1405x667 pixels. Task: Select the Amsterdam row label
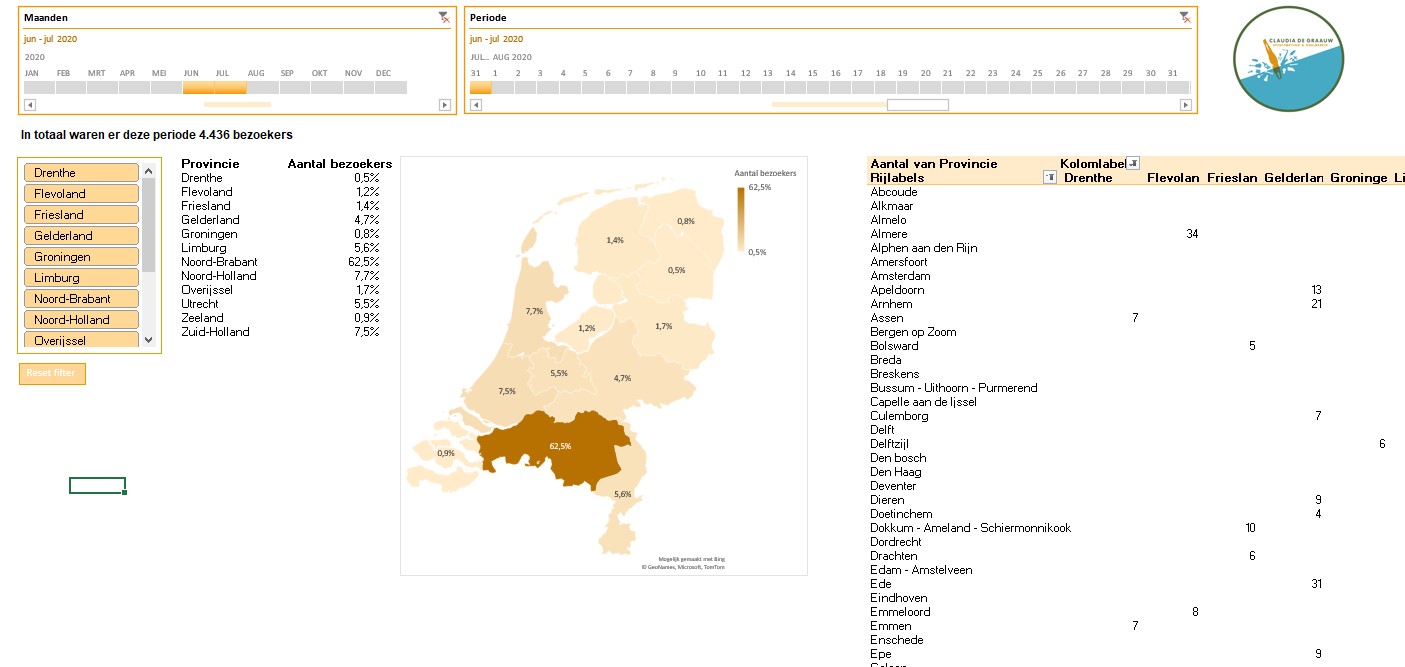(900, 276)
